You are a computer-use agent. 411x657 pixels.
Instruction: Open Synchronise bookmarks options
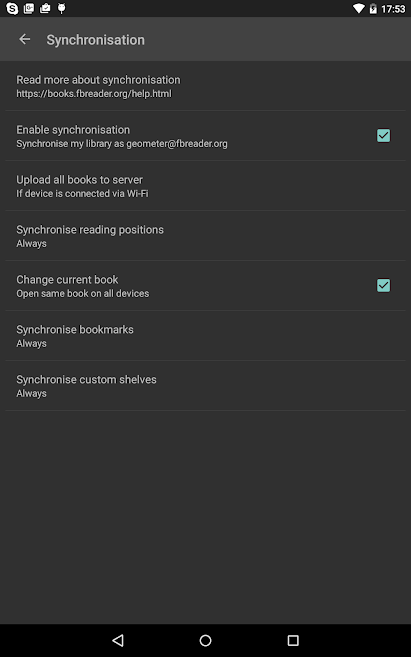click(x=205, y=336)
